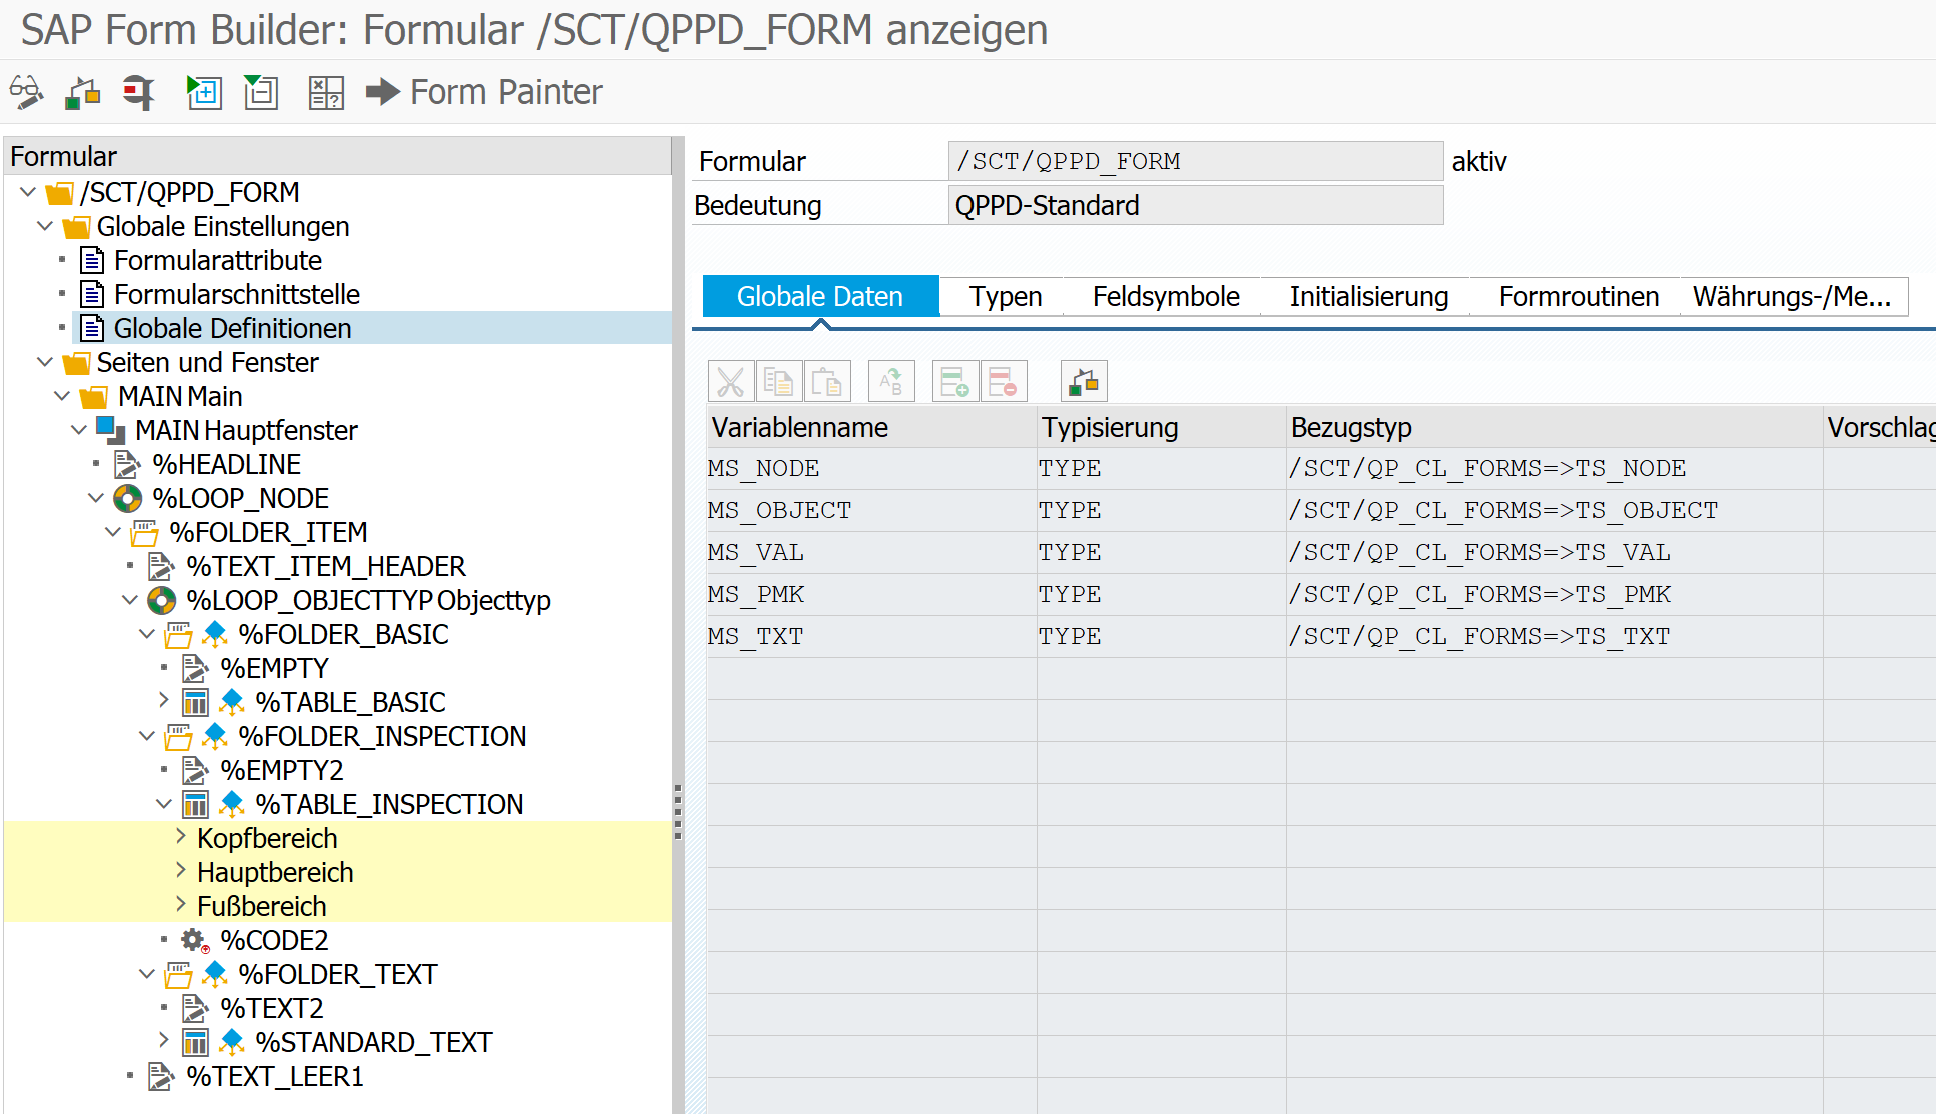Click the hierarchy check icon above the table
The width and height of the screenshot is (1936, 1114).
coord(1084,382)
